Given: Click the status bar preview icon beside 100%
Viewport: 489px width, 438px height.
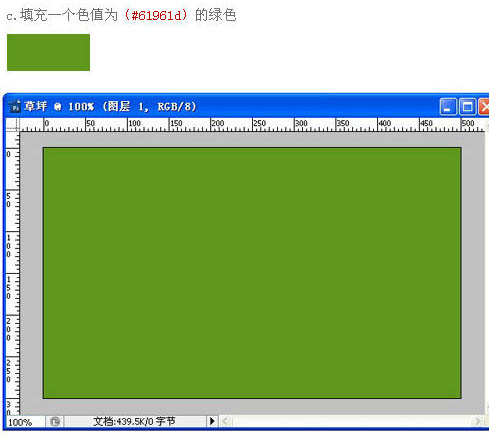Looking at the screenshot, I should click(55, 422).
